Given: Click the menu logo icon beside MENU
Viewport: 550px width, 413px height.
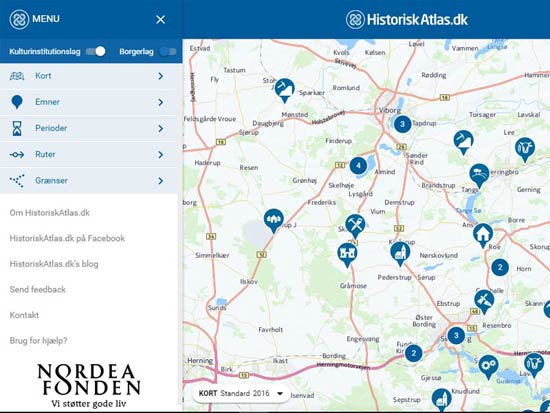Looking at the screenshot, I should click(x=19, y=19).
